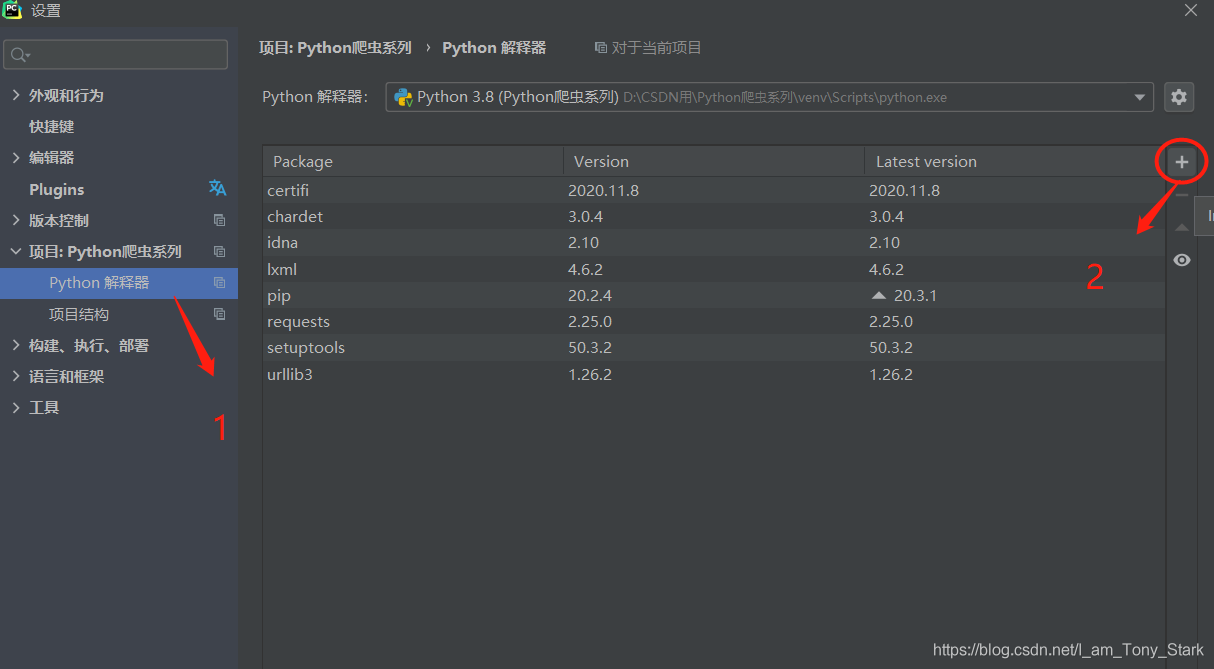Open the Python interpreter dropdown arrow
This screenshot has height=669, width=1214.
(x=1139, y=97)
